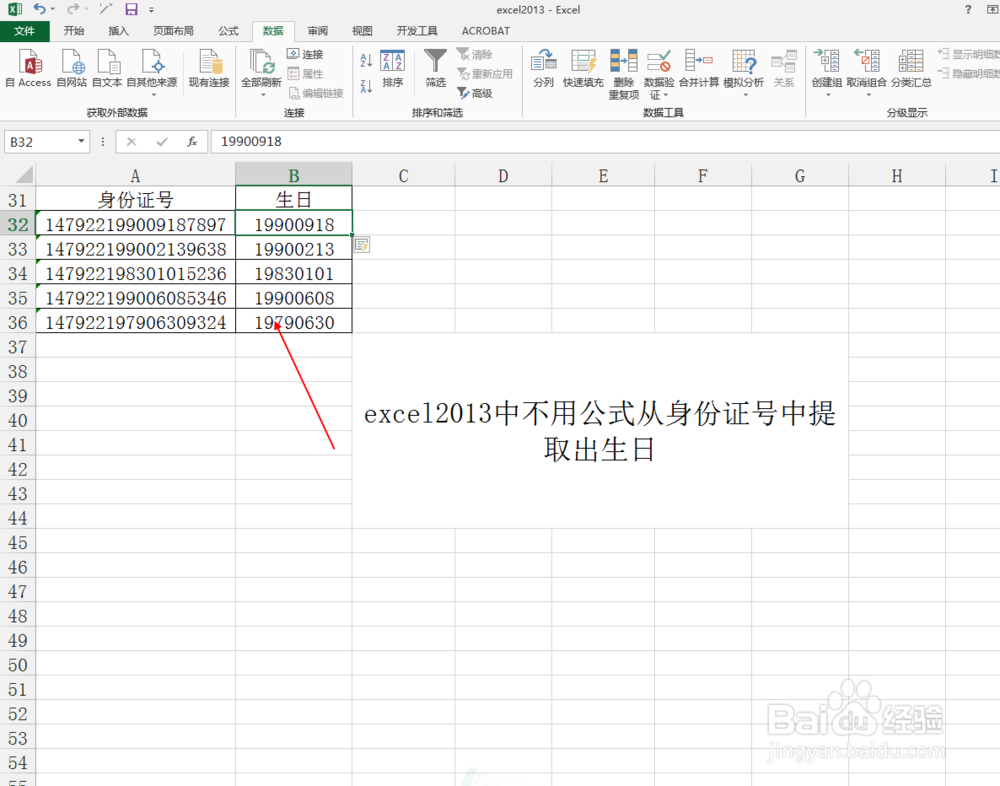1000x786 pixels.
Task: Open the 文件 menu
Action: (26, 30)
